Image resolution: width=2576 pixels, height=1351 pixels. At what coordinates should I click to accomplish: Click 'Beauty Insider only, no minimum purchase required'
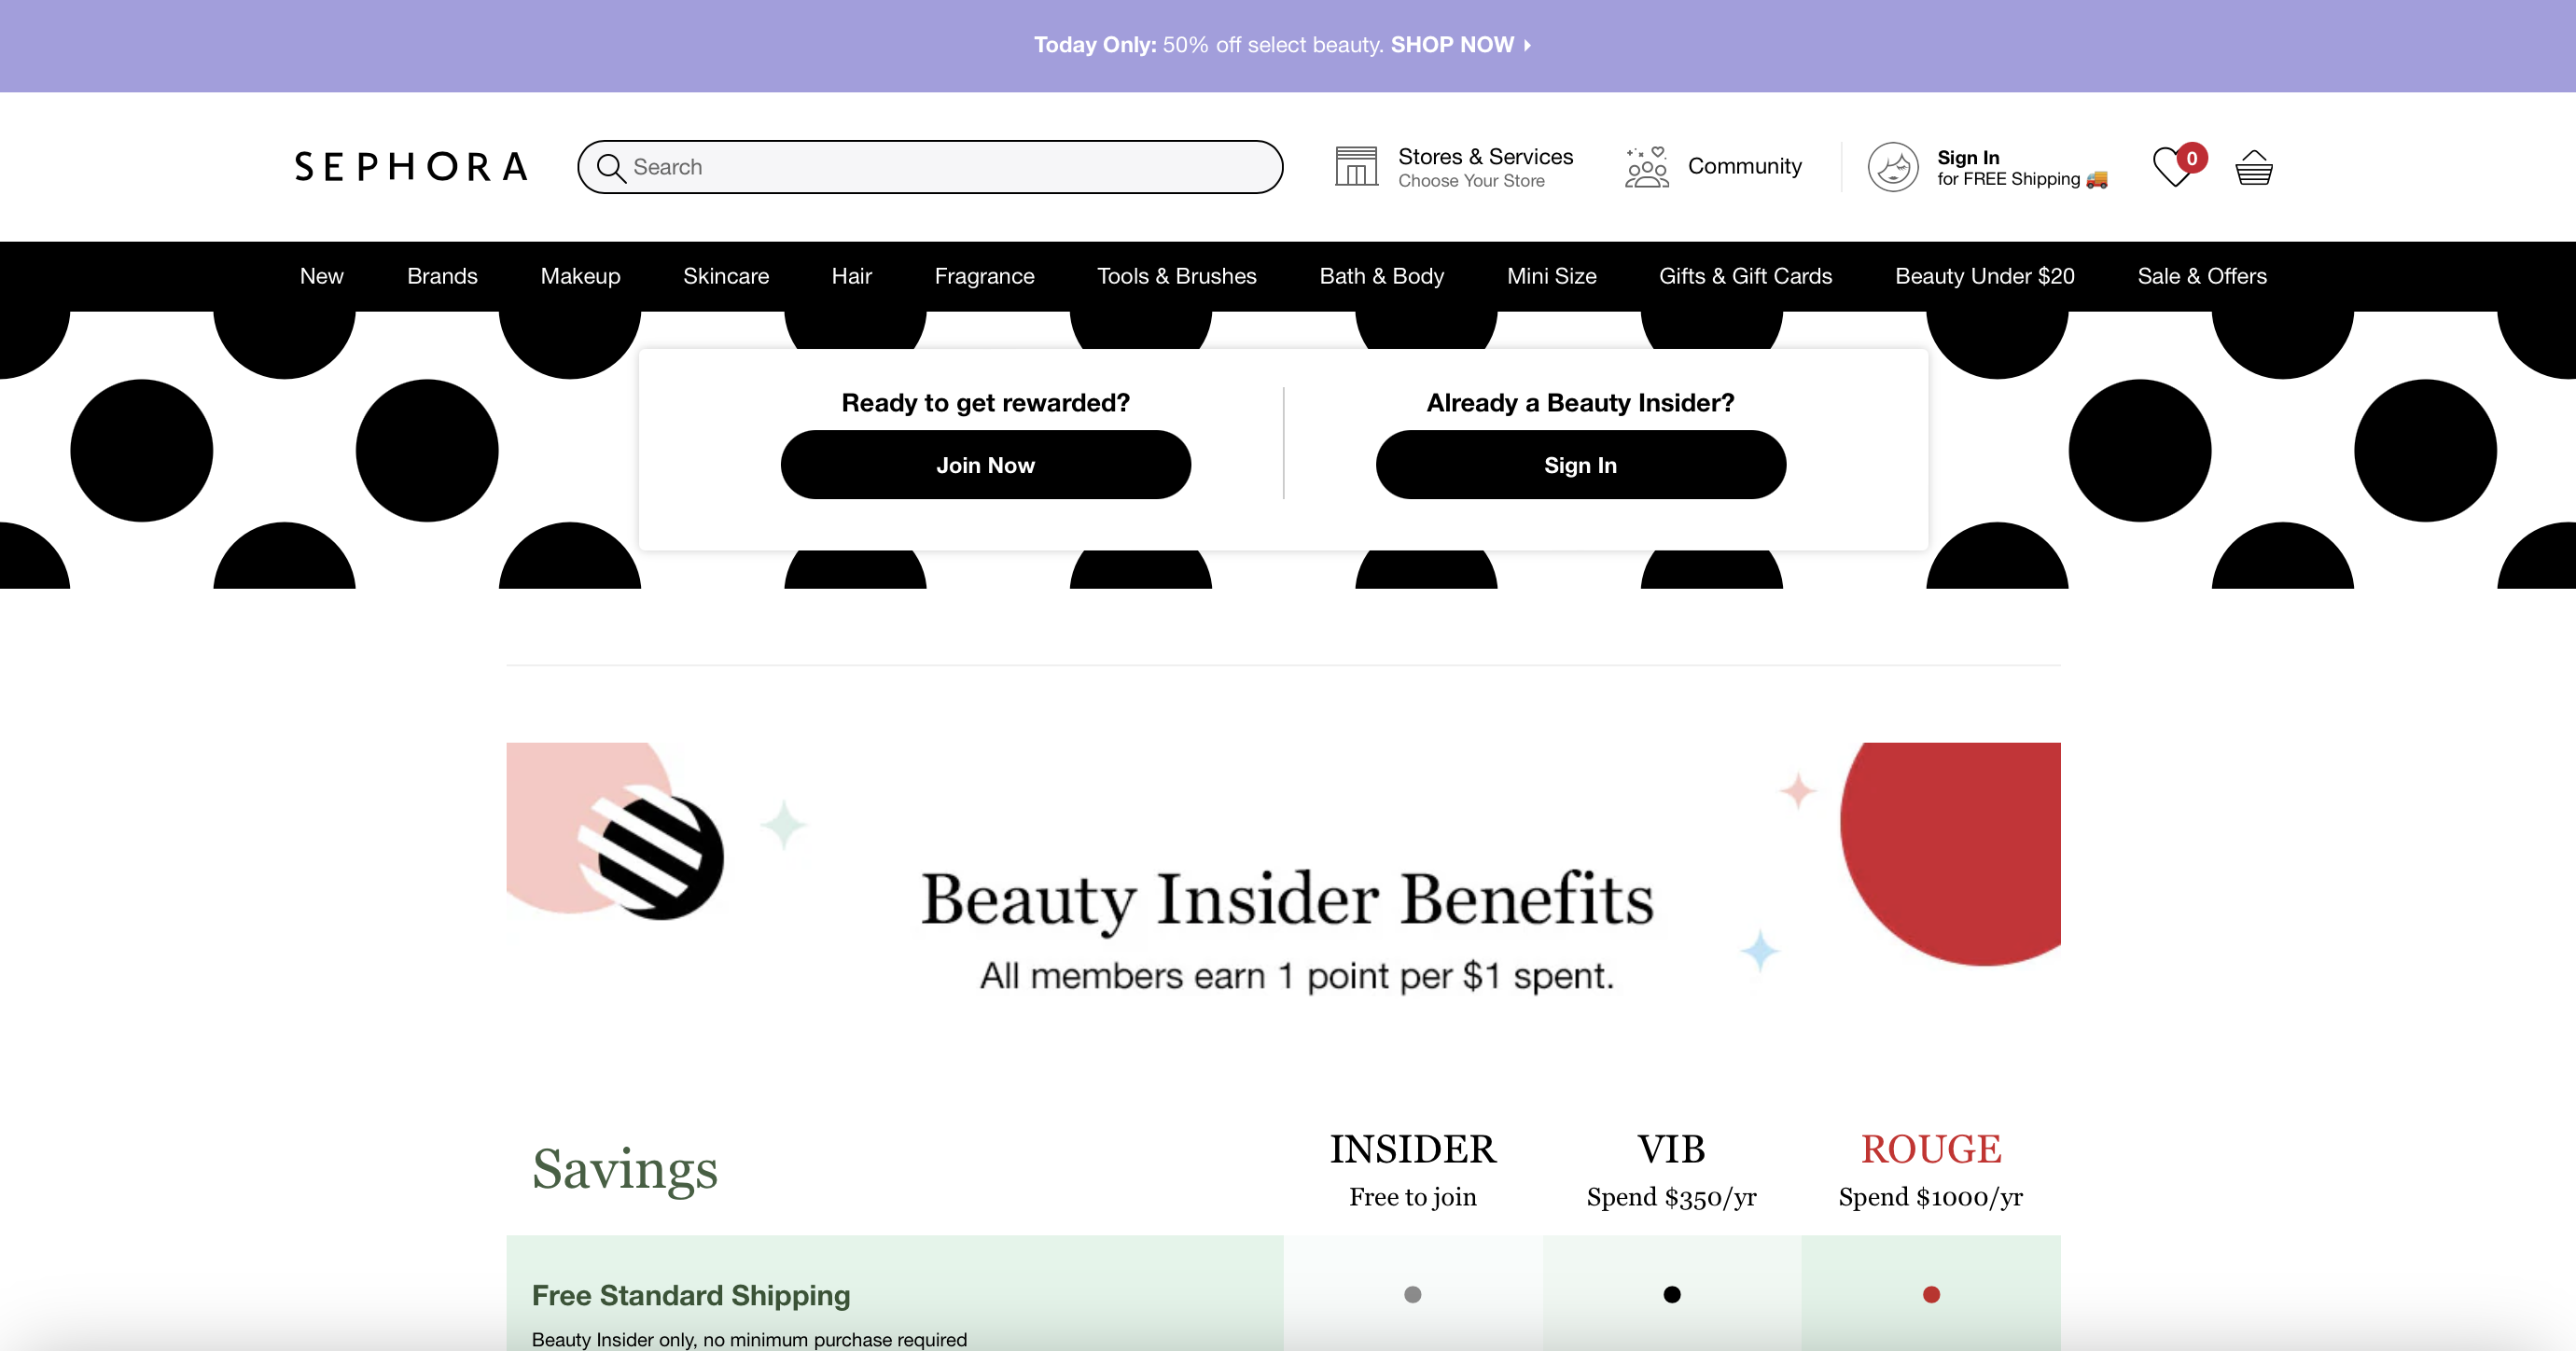tap(749, 1339)
